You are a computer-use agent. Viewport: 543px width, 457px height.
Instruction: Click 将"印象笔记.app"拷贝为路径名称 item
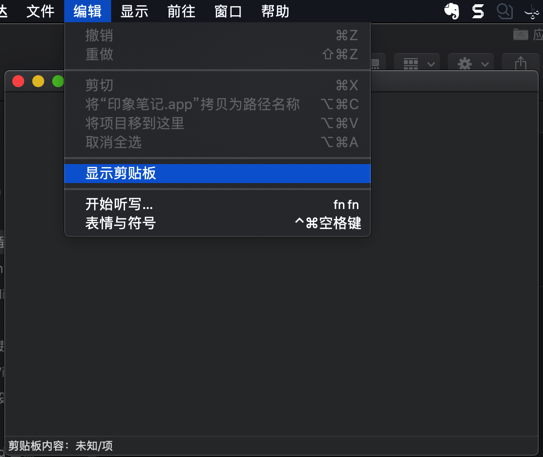tap(217, 104)
